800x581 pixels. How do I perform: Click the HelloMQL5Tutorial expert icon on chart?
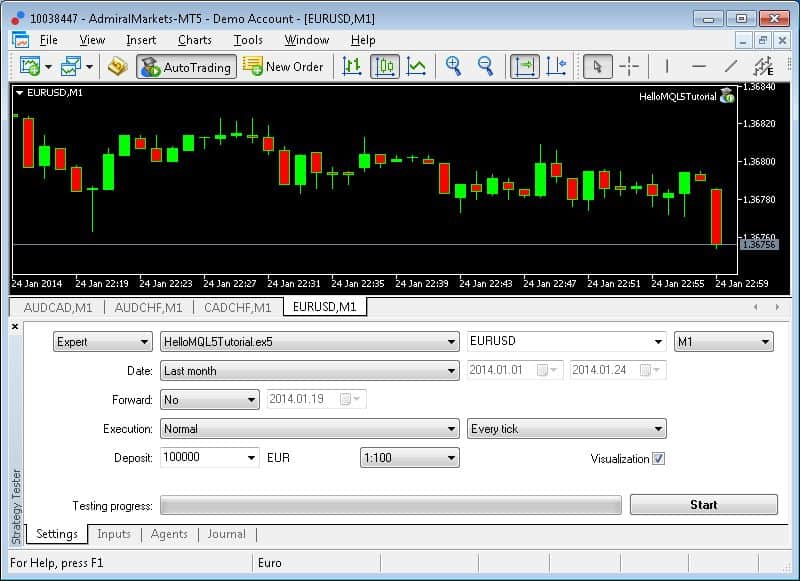click(x=727, y=96)
